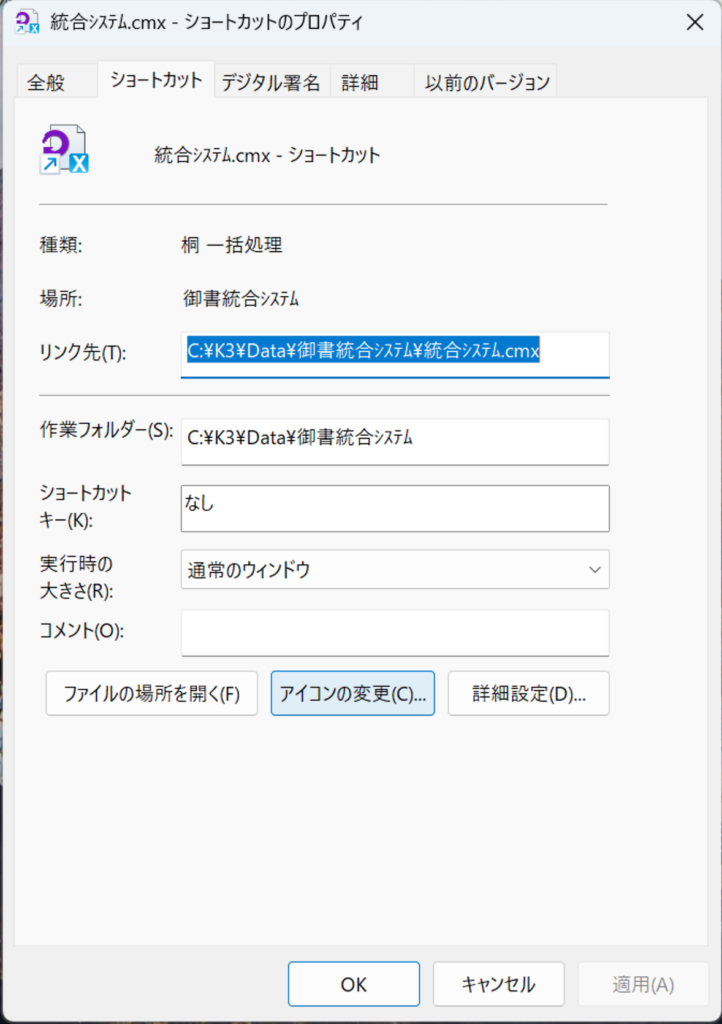This screenshot has height=1024, width=722.
Task: Click the 詳細設定 button
Action: point(528,693)
